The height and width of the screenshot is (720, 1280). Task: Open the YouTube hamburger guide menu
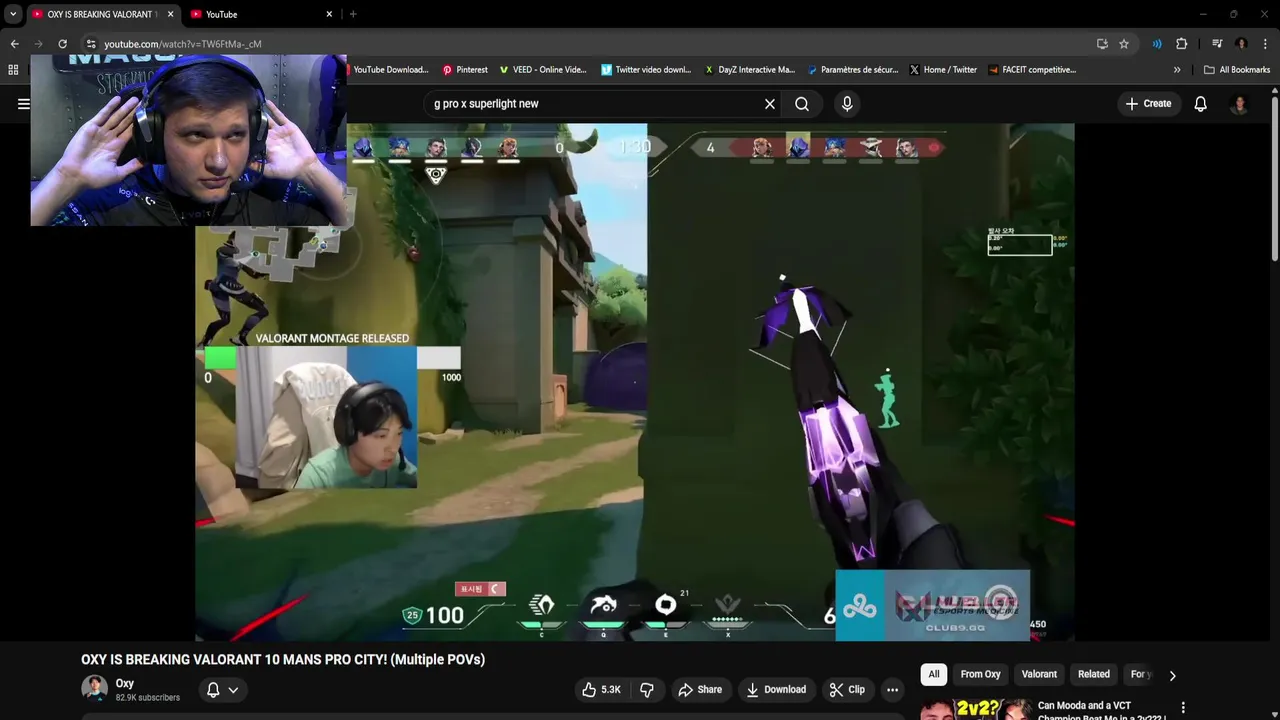point(23,103)
